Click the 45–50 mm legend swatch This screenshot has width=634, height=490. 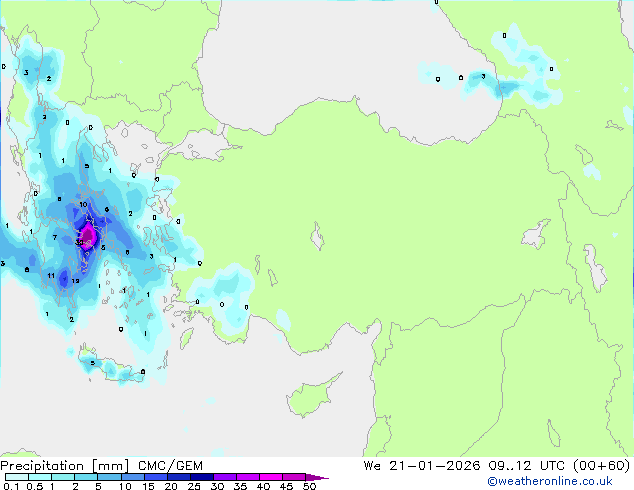(x=294, y=477)
